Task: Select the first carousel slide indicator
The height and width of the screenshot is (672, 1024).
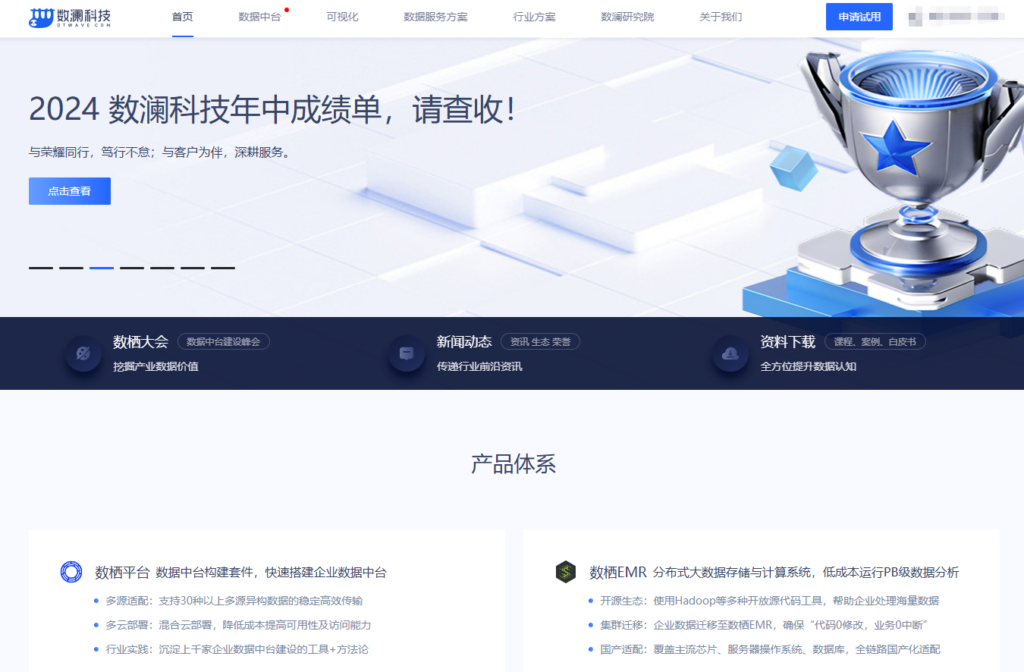Action: (40, 268)
